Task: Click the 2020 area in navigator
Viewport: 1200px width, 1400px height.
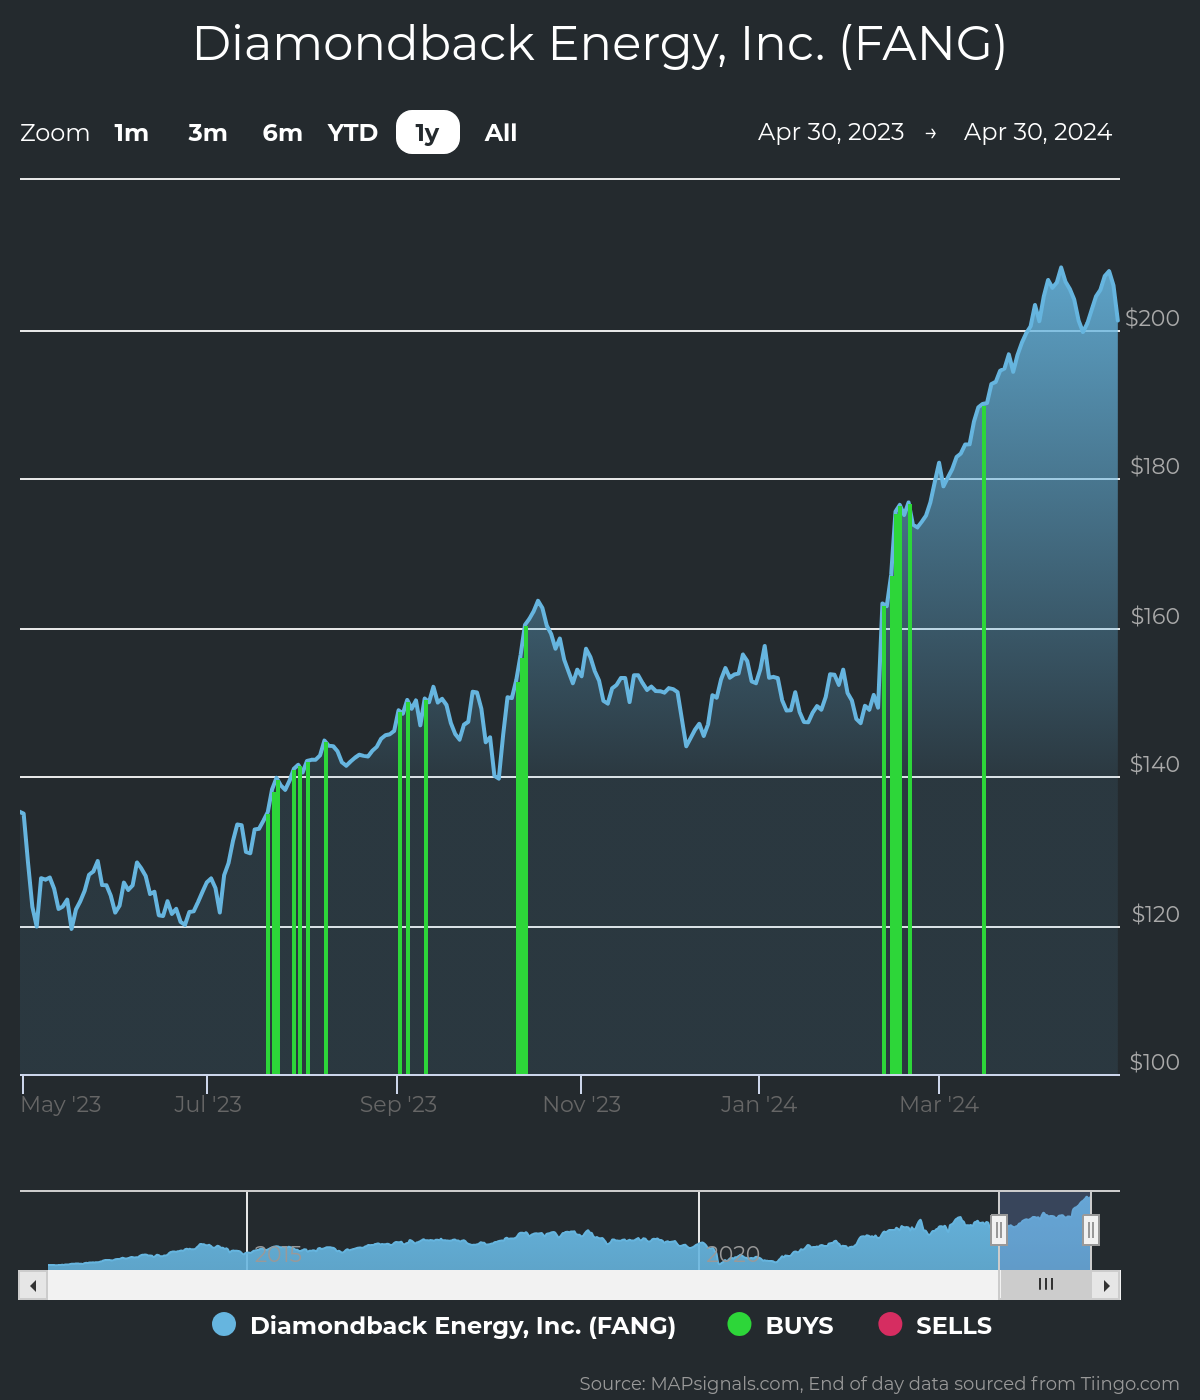Action: [x=734, y=1253]
